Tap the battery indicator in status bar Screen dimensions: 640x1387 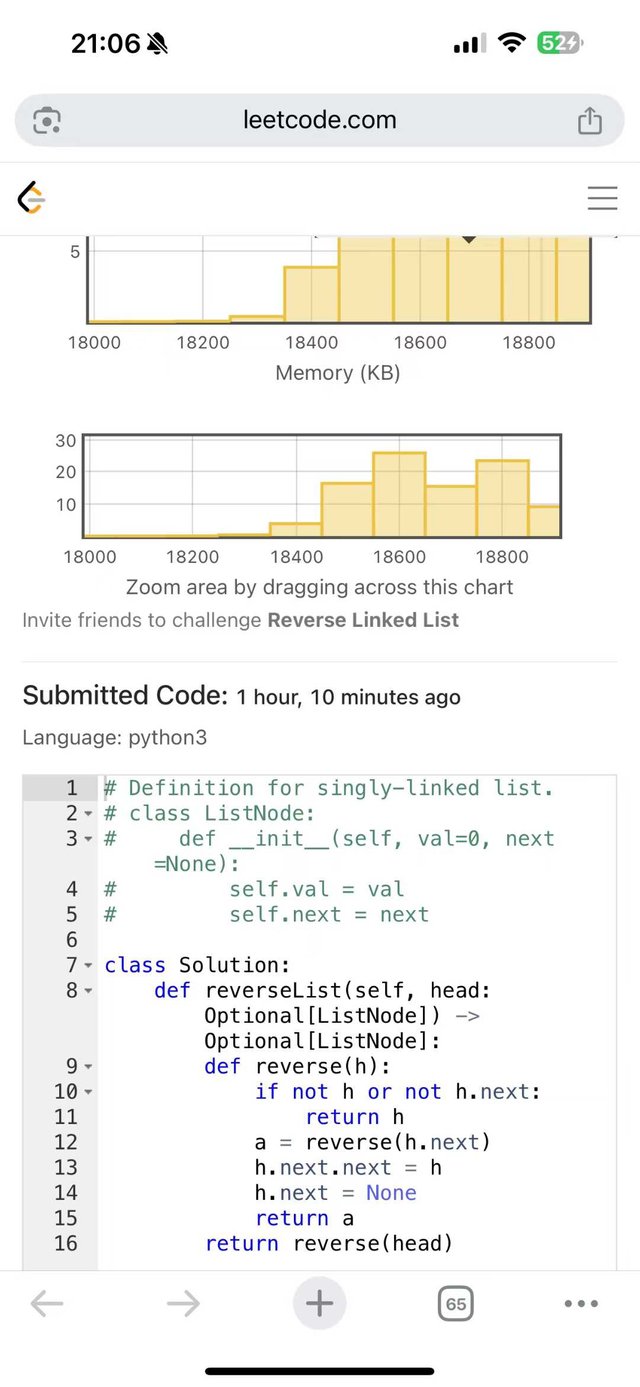click(x=558, y=43)
